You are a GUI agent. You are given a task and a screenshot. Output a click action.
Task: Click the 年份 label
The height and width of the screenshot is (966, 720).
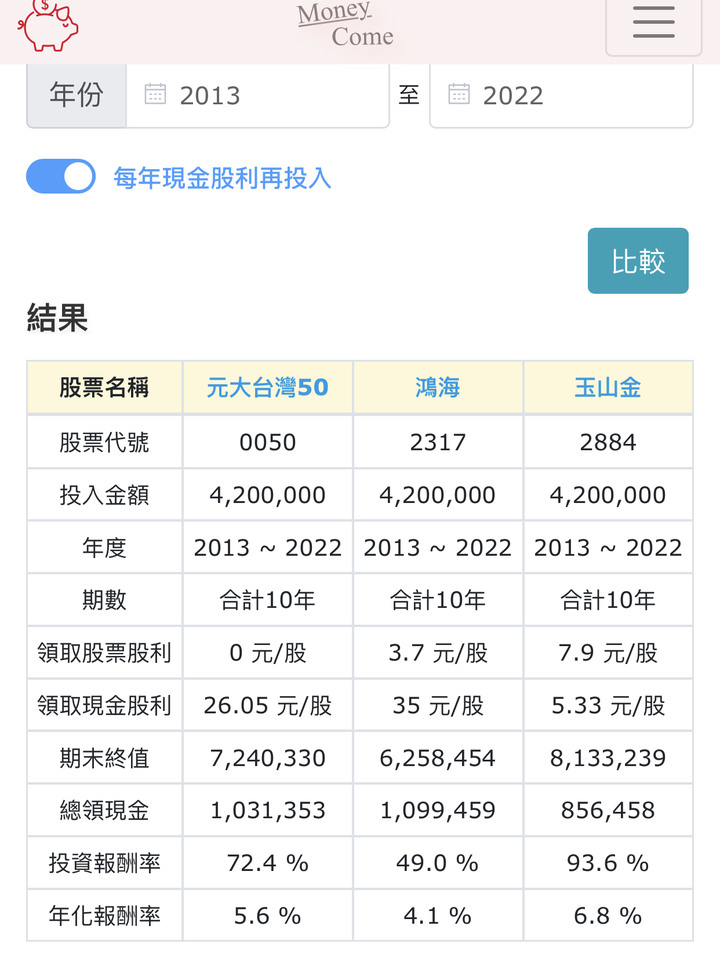tap(76, 95)
